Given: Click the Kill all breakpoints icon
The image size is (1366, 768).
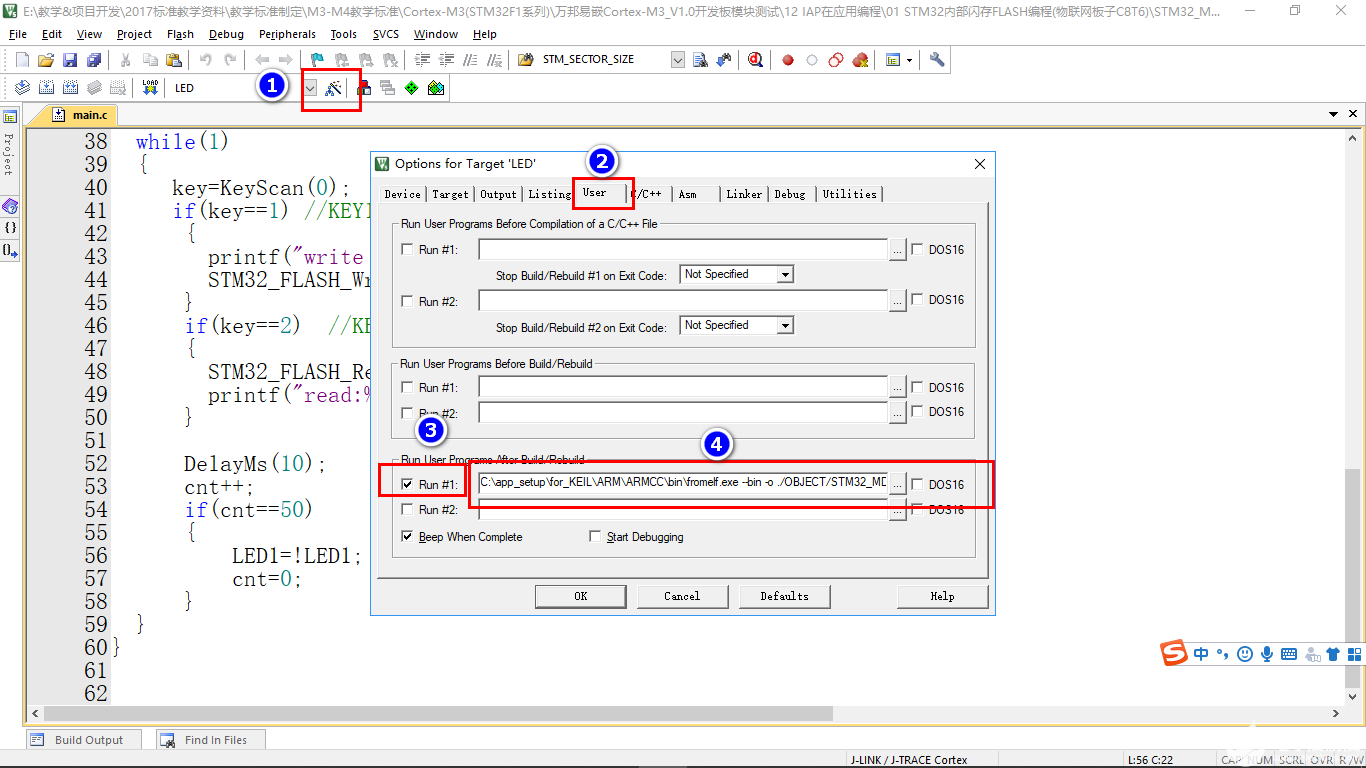Looking at the screenshot, I should [x=860, y=60].
